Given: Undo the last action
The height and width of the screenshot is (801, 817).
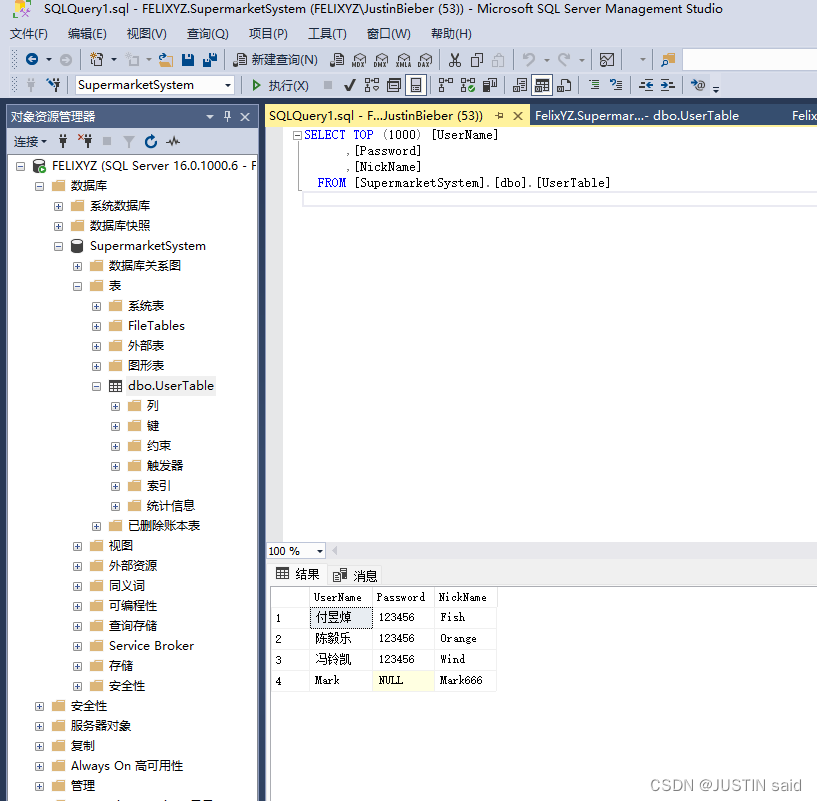Looking at the screenshot, I should (529, 60).
